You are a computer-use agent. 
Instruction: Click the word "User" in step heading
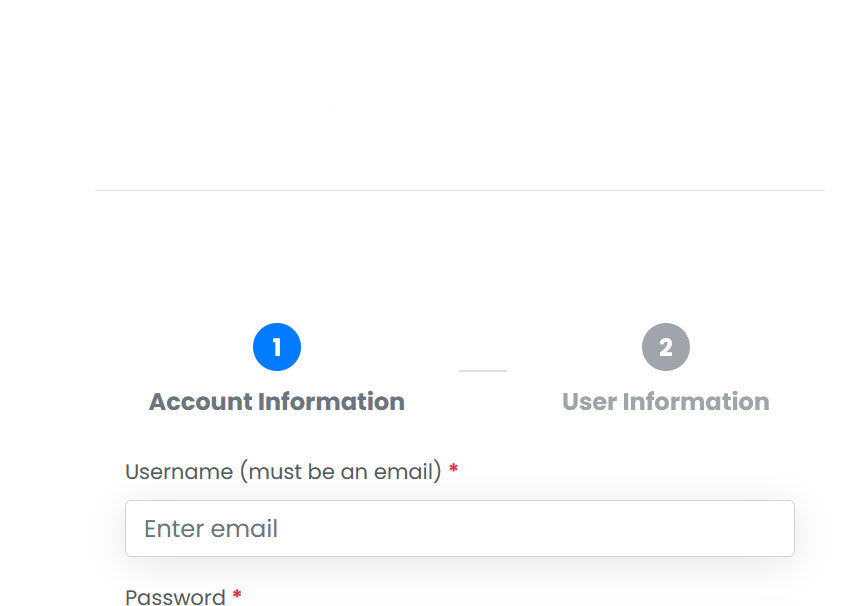(x=588, y=402)
